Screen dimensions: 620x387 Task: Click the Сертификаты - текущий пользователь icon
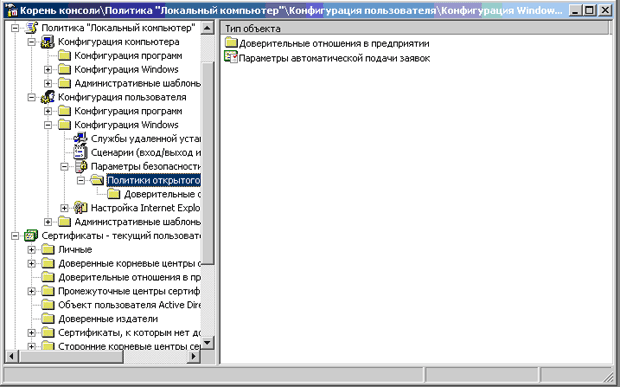(x=31, y=236)
